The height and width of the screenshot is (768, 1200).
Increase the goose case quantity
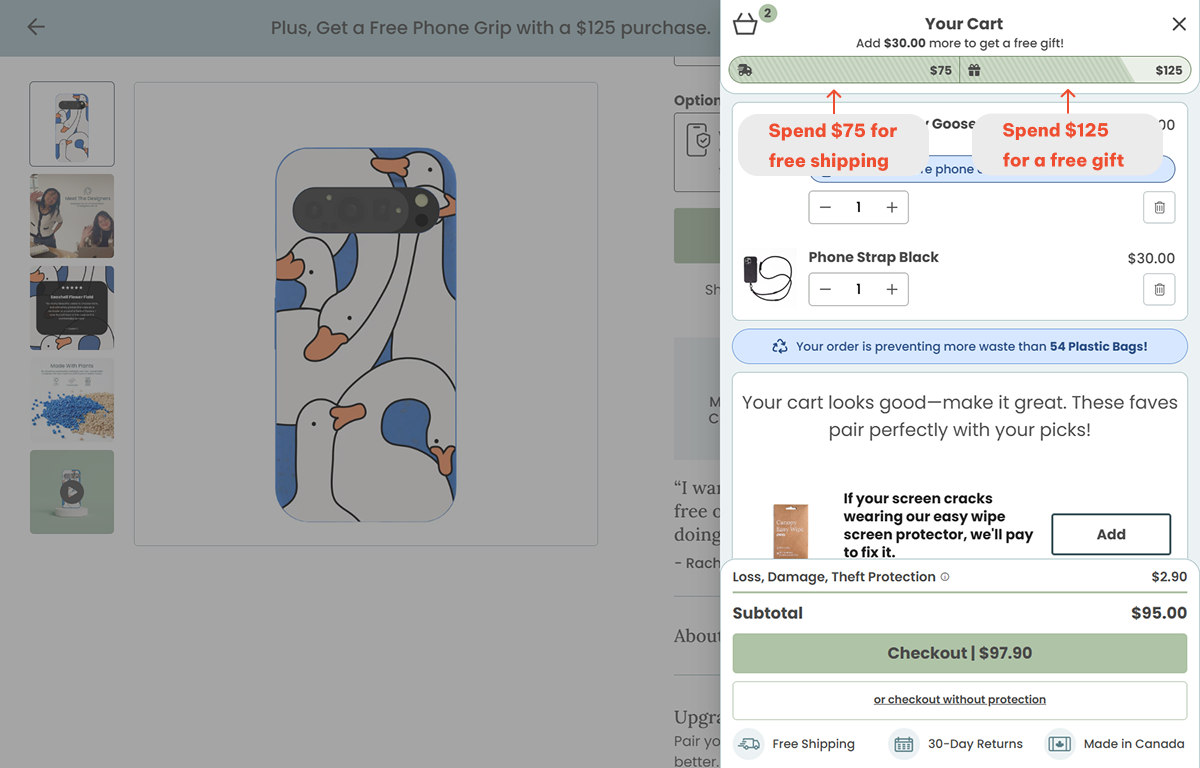[891, 208]
